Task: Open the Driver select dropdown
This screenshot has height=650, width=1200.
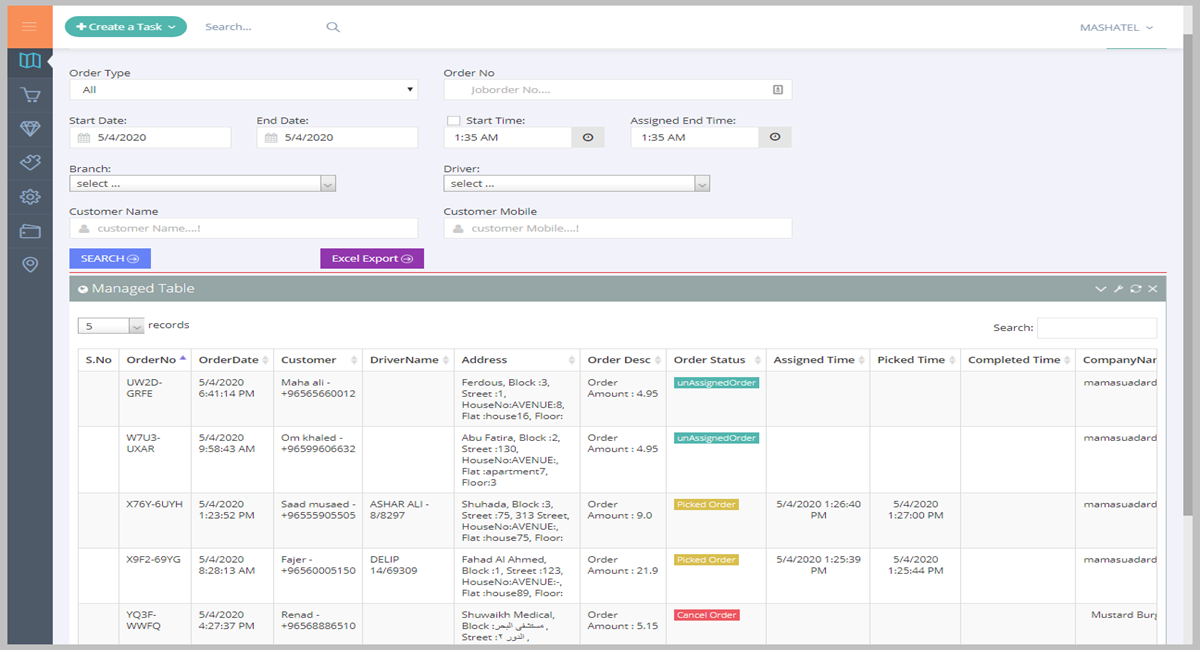Action: pos(577,184)
